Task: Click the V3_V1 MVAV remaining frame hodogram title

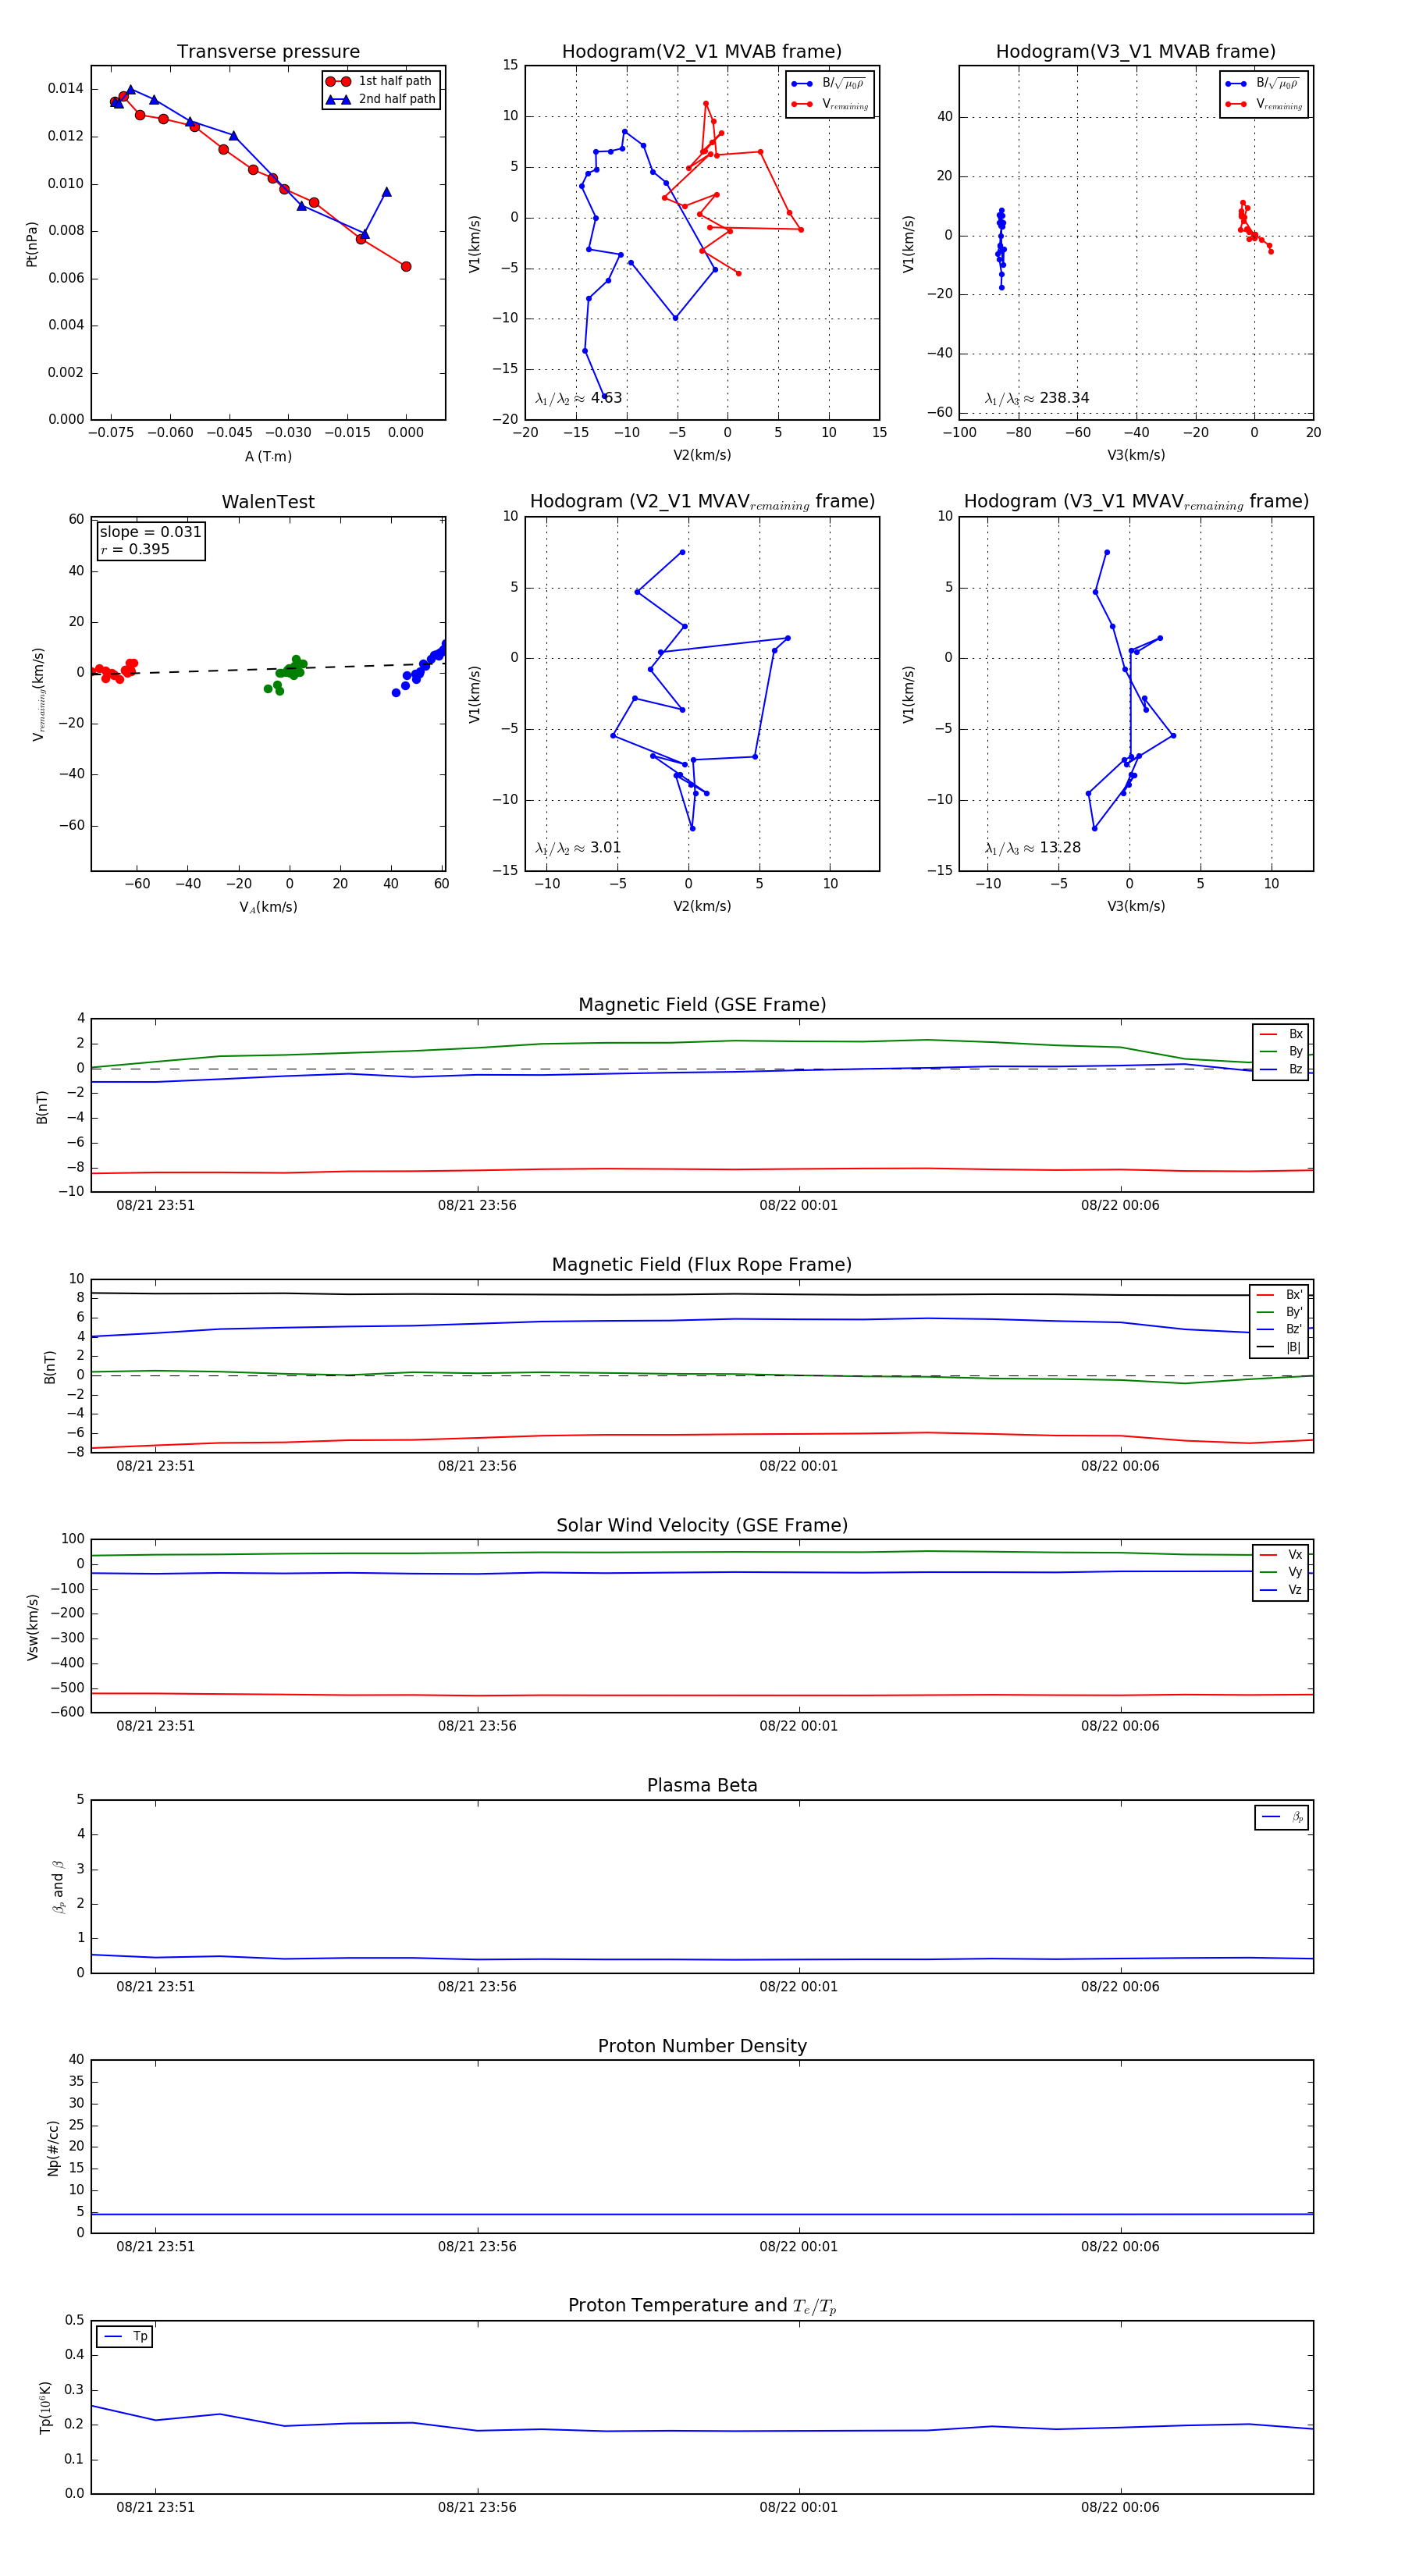Action: tap(1136, 502)
